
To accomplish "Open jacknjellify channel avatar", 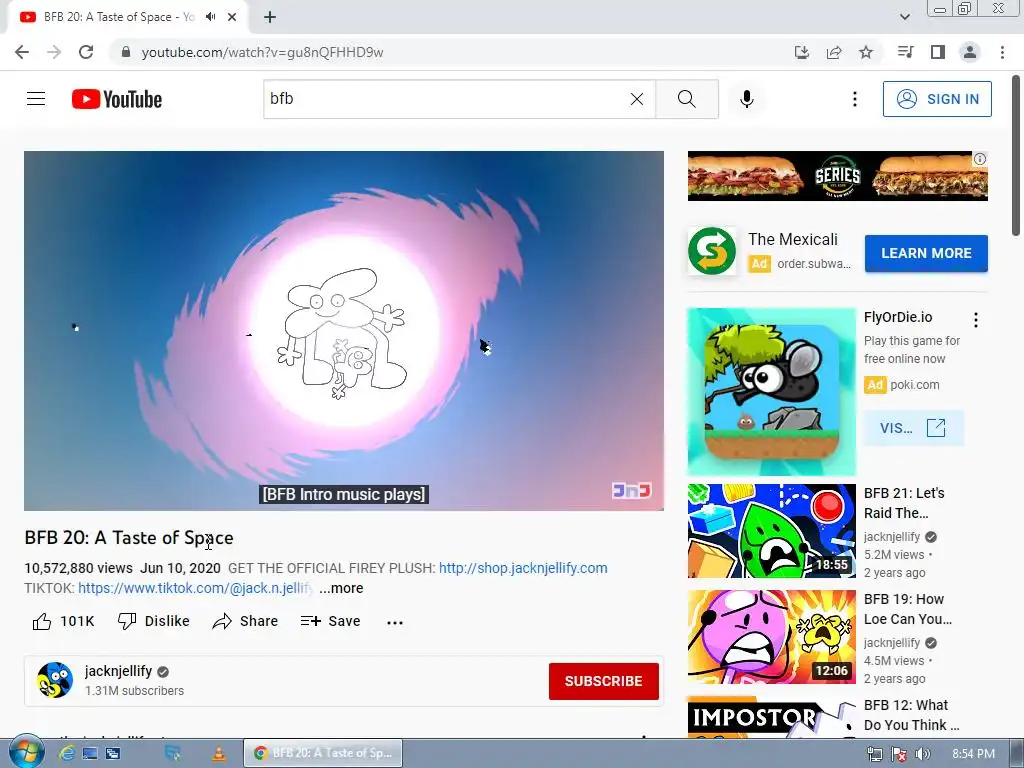I will [55, 680].
